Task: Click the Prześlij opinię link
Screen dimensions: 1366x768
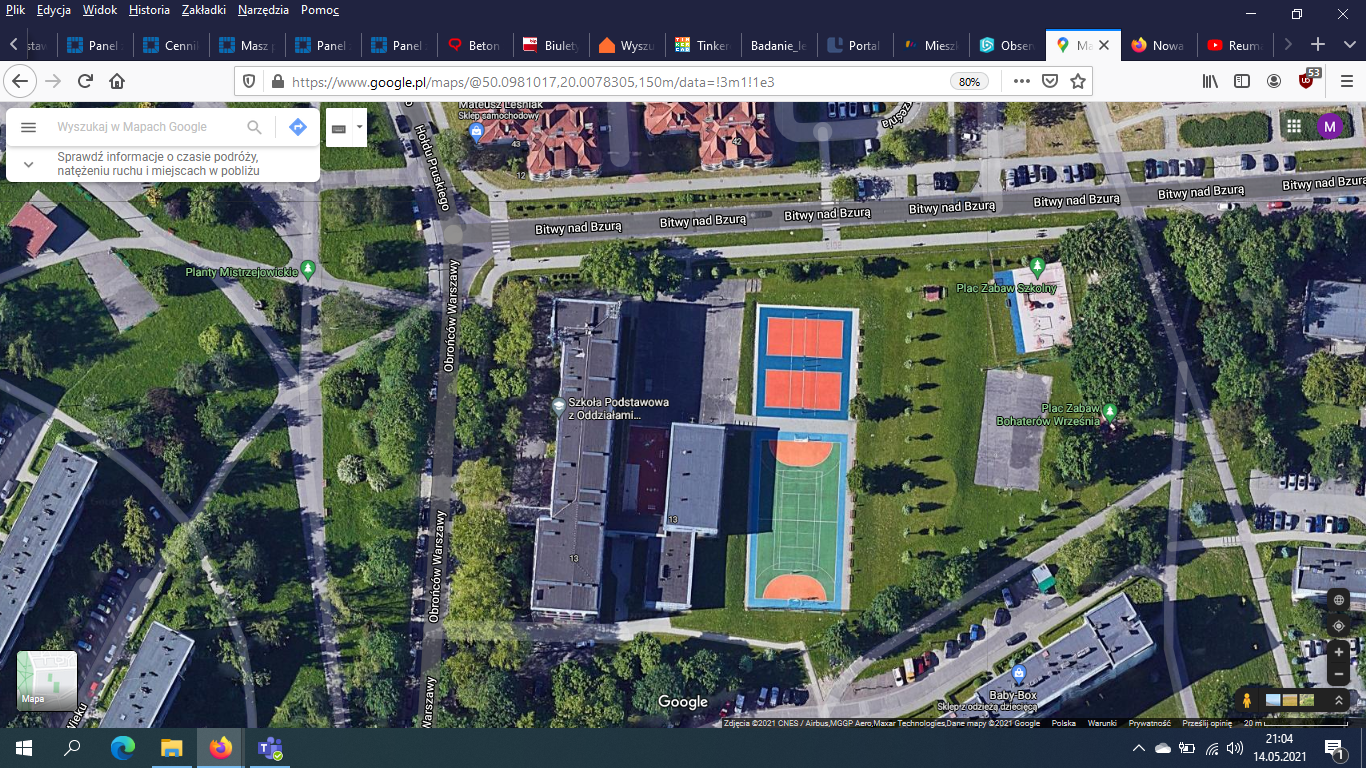Action: pyautogui.click(x=1207, y=723)
